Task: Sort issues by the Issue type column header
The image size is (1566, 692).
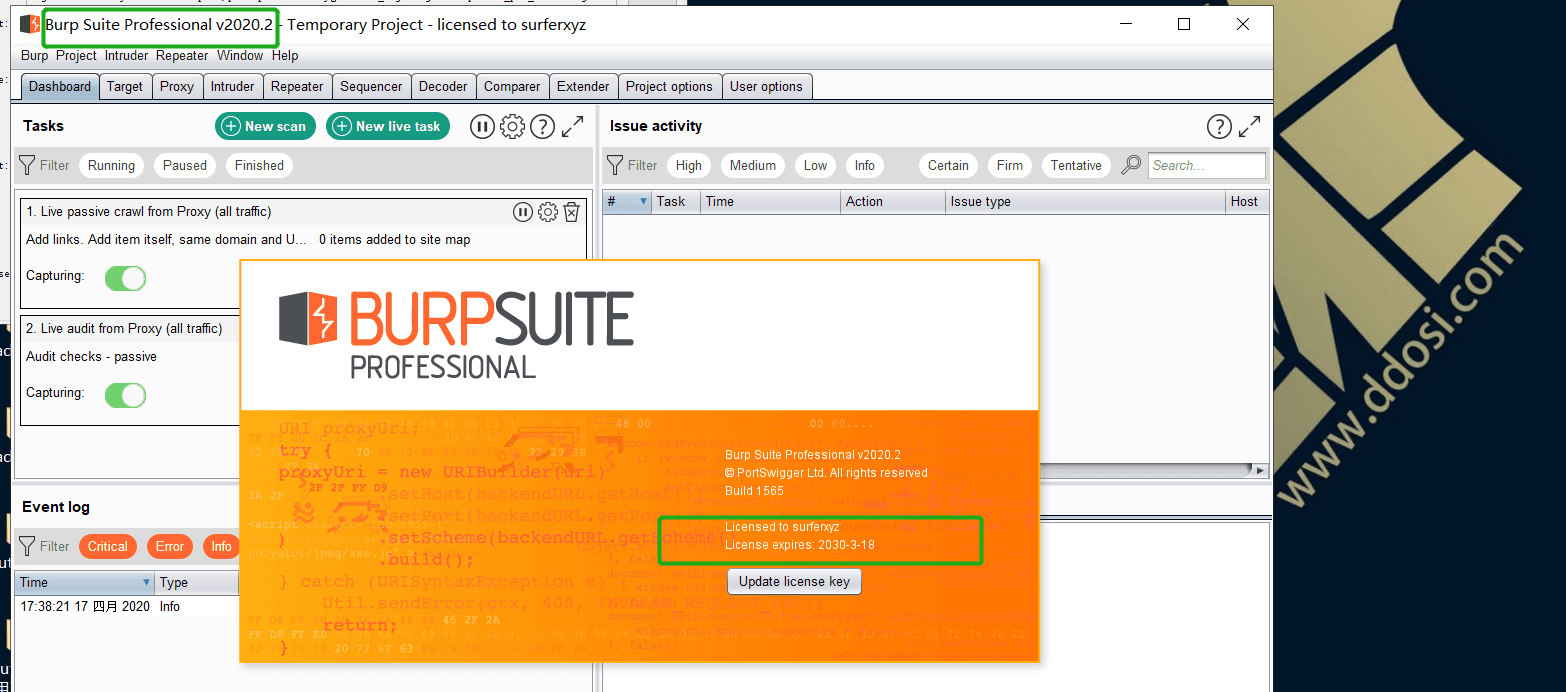Action: (x=1086, y=202)
